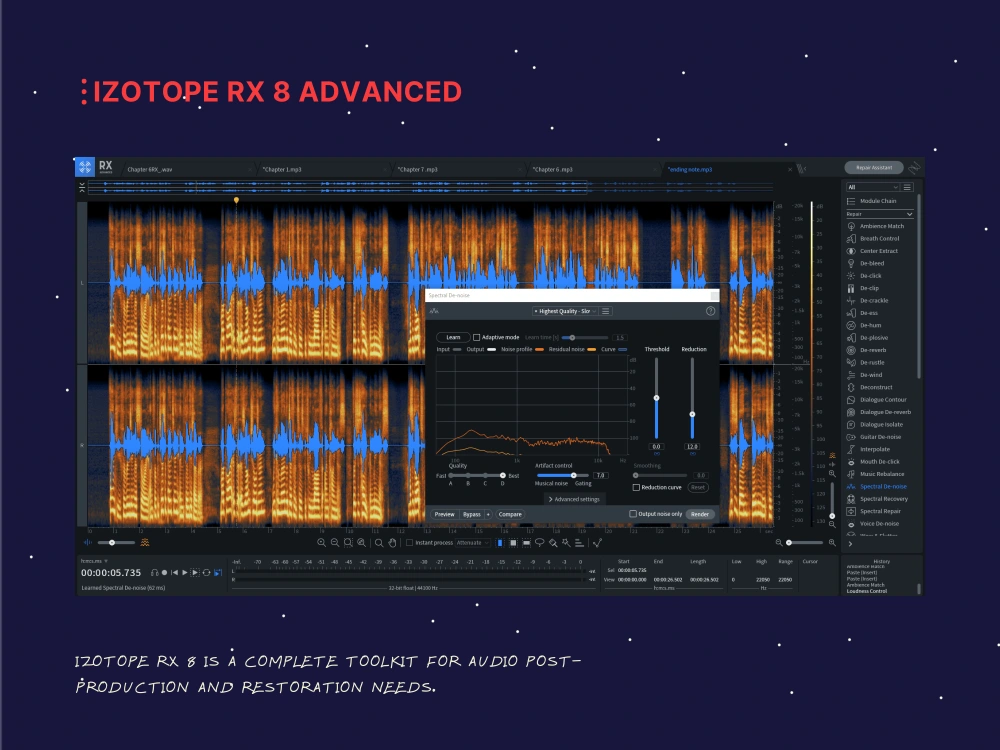This screenshot has width=1000, height=750.
Task: Open the Highest Quality preset dropdown
Action: click(x=565, y=311)
